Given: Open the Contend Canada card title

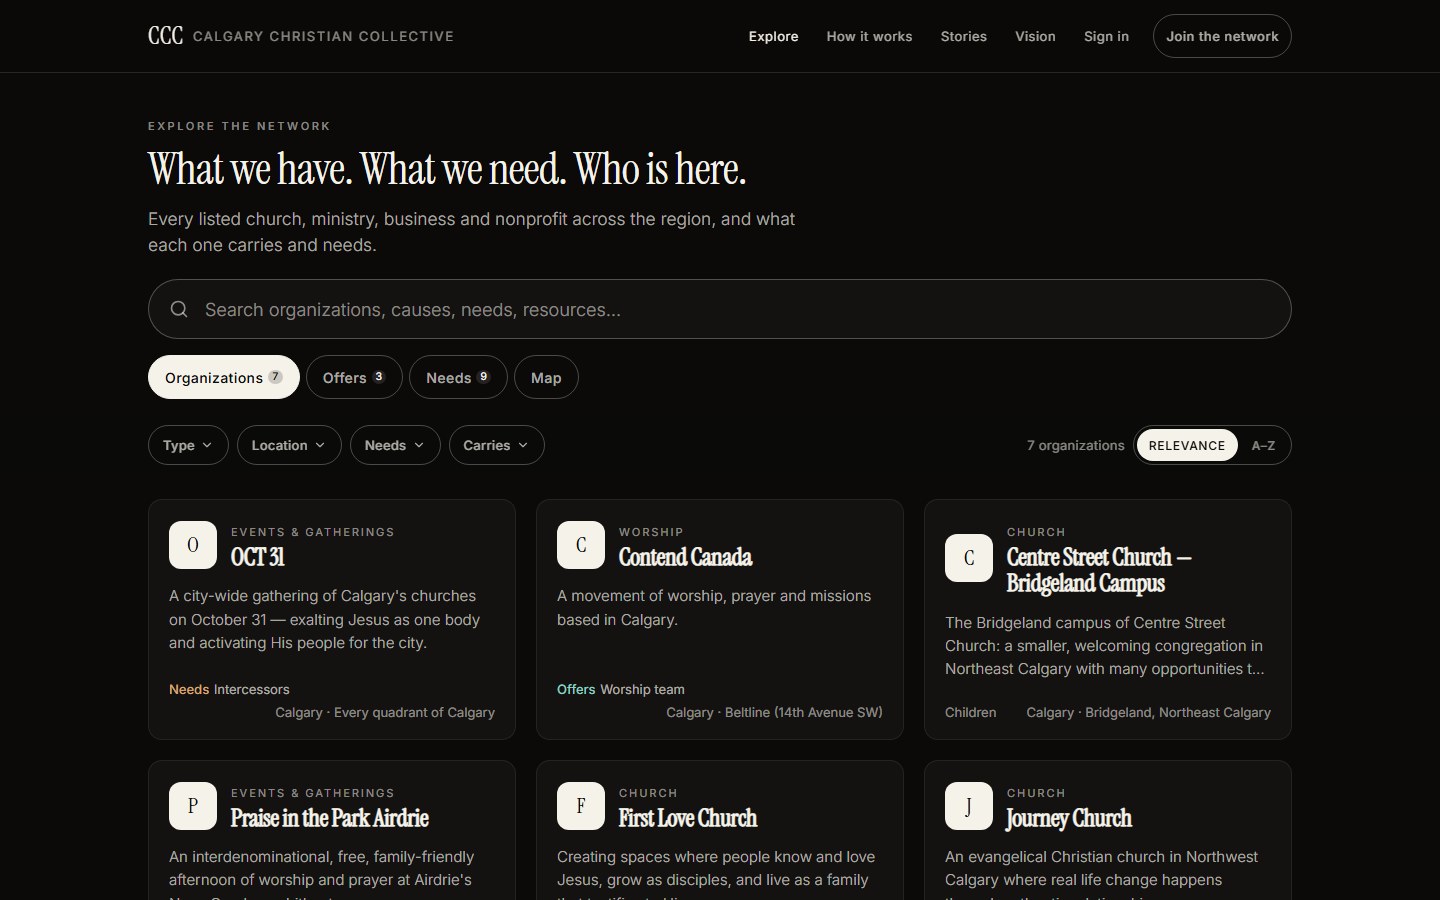Looking at the screenshot, I should coord(685,557).
